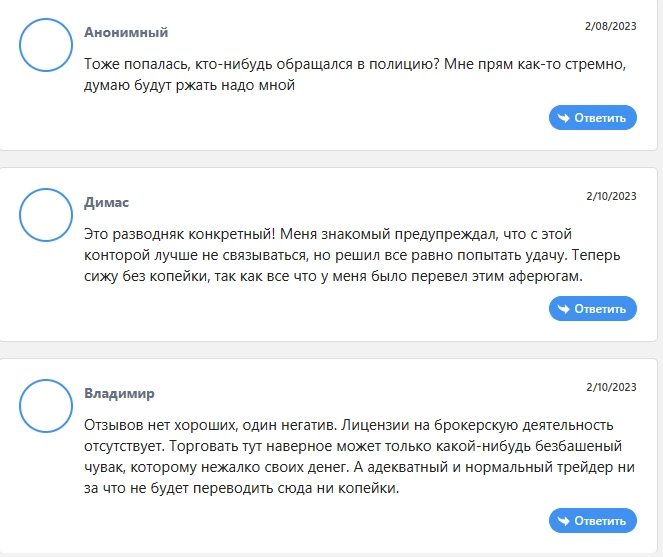
Task: Open Владимир's circular avatar
Action: (46, 406)
